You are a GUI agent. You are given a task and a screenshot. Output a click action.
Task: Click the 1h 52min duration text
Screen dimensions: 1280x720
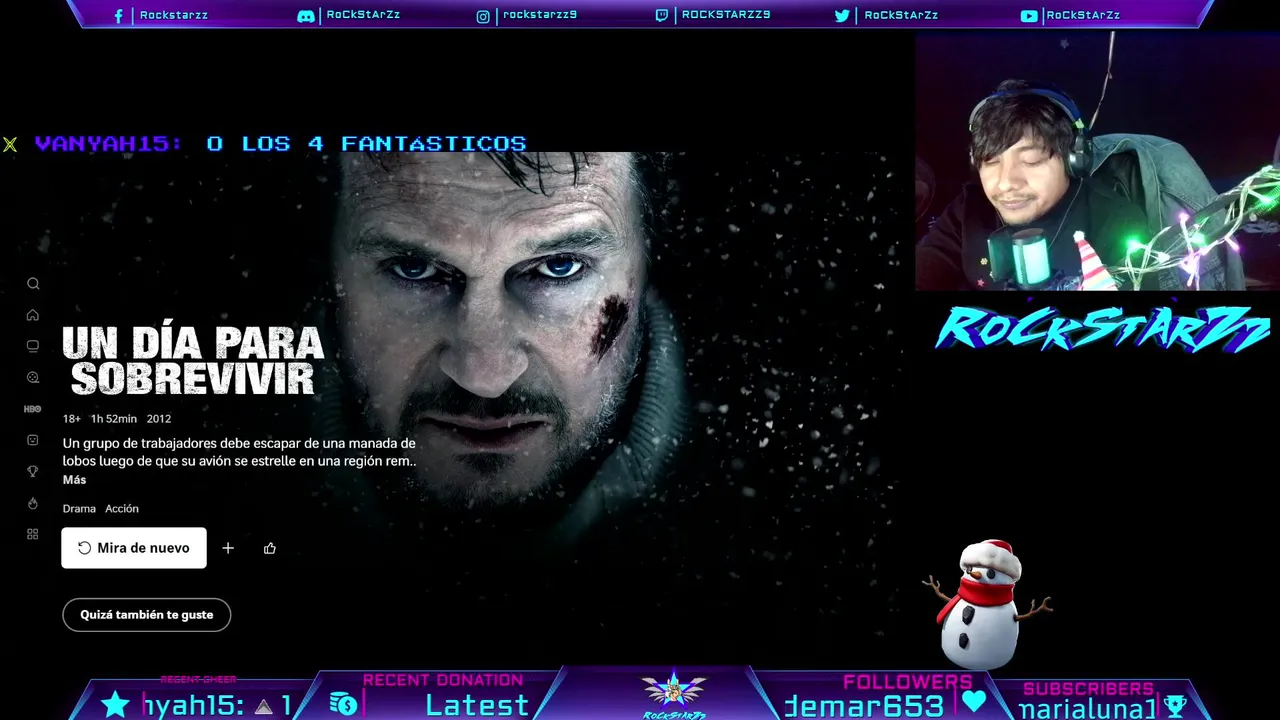(114, 419)
